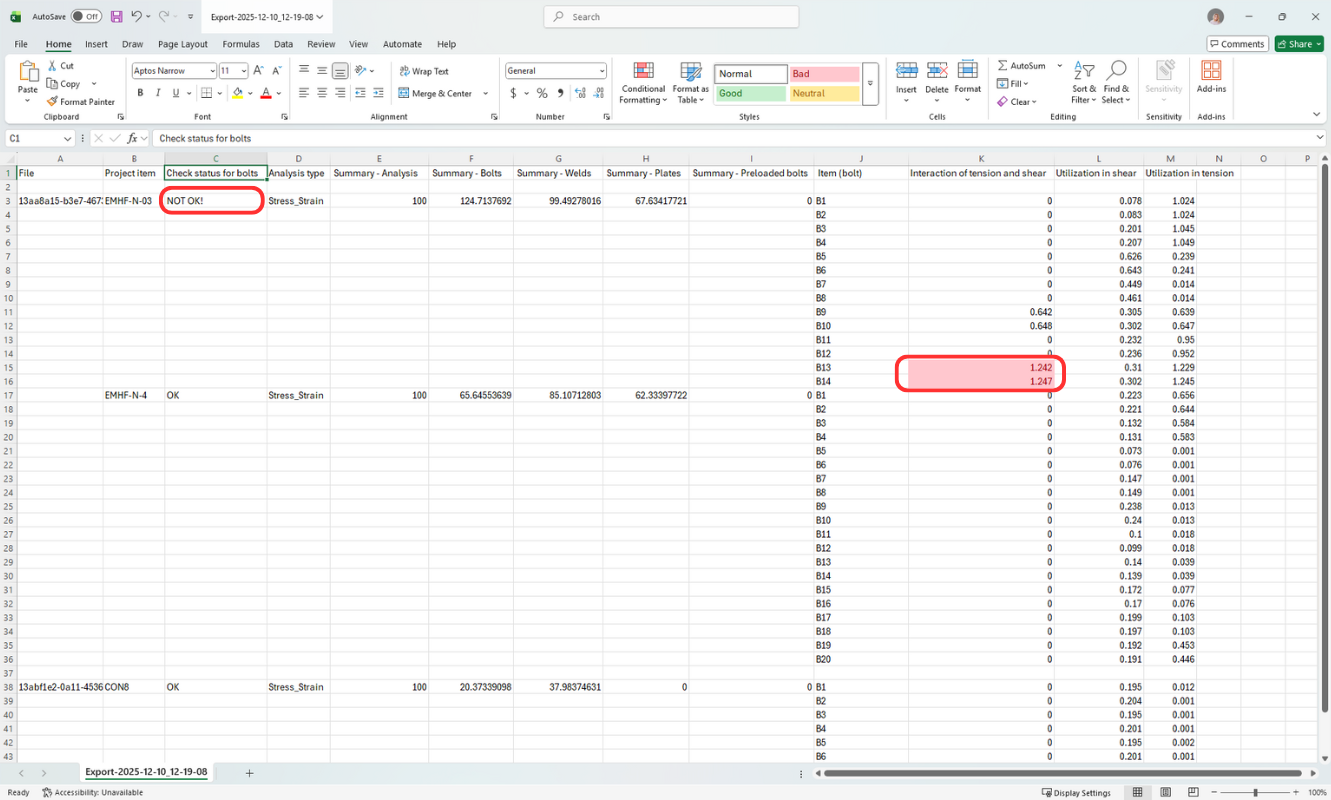Toggle the AutoSave switch
The width and height of the screenshot is (1331, 800).
coord(86,17)
